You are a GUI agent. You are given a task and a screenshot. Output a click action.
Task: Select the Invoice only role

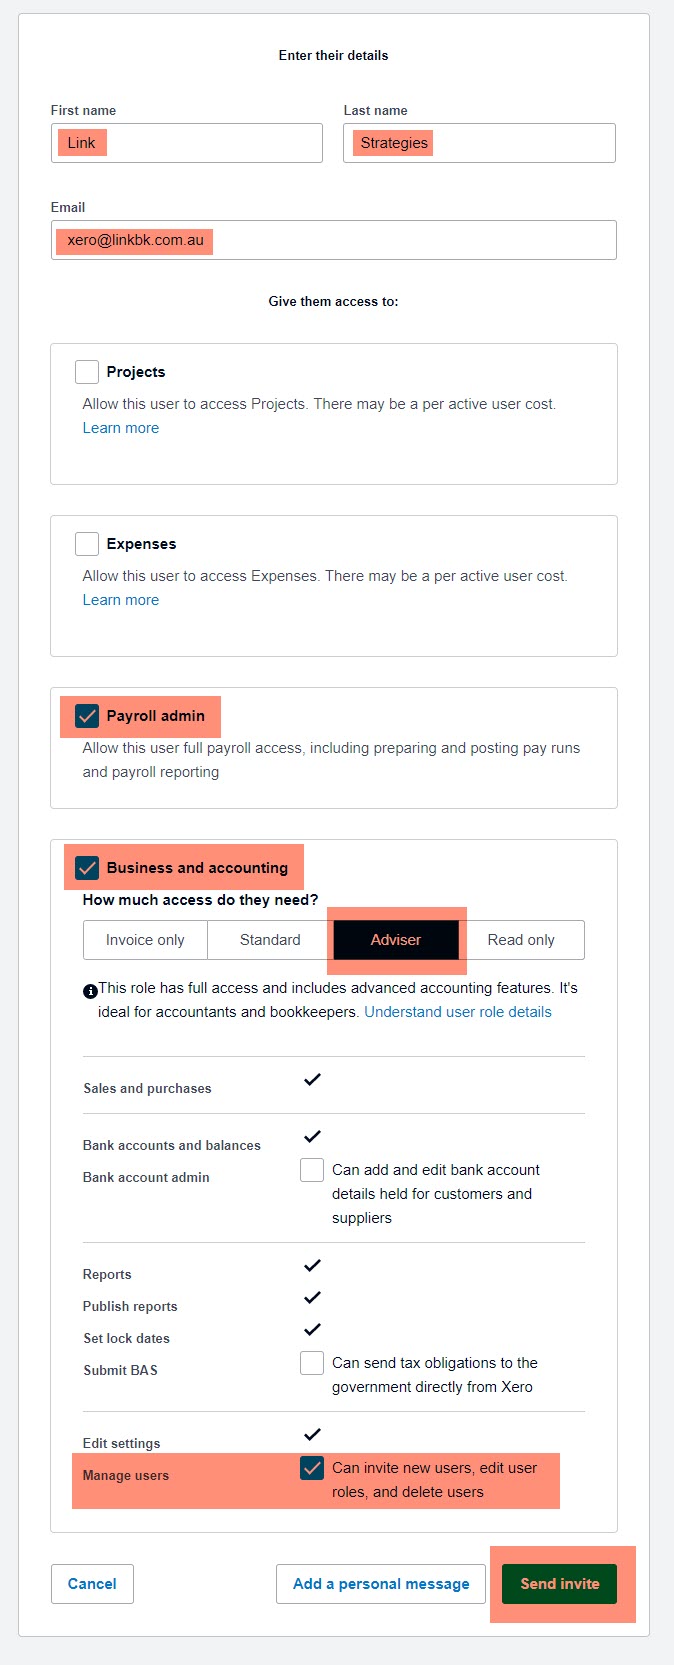[x=145, y=940]
